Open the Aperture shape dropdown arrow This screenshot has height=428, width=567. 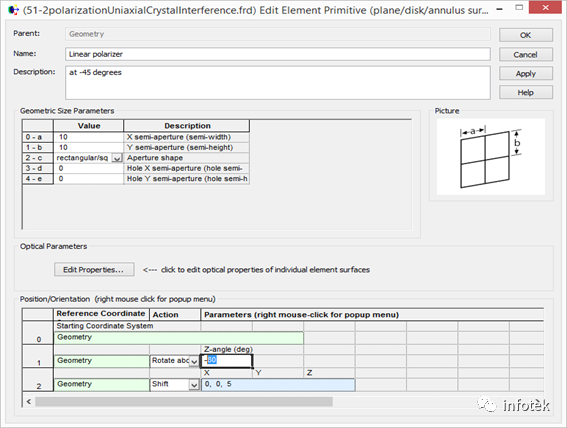pyautogui.click(x=117, y=158)
